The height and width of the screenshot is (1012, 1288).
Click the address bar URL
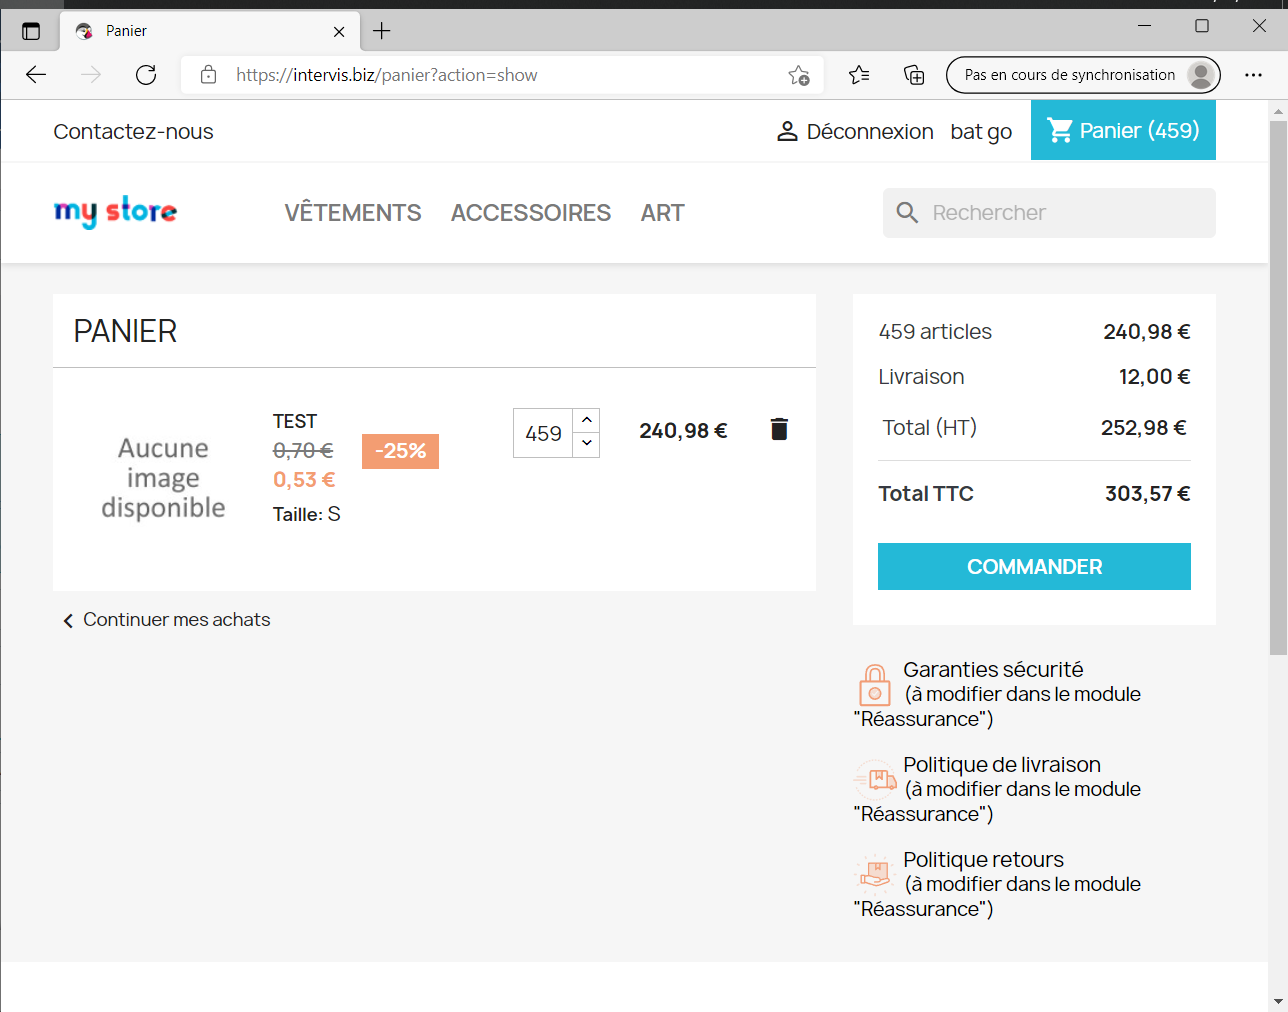[387, 75]
